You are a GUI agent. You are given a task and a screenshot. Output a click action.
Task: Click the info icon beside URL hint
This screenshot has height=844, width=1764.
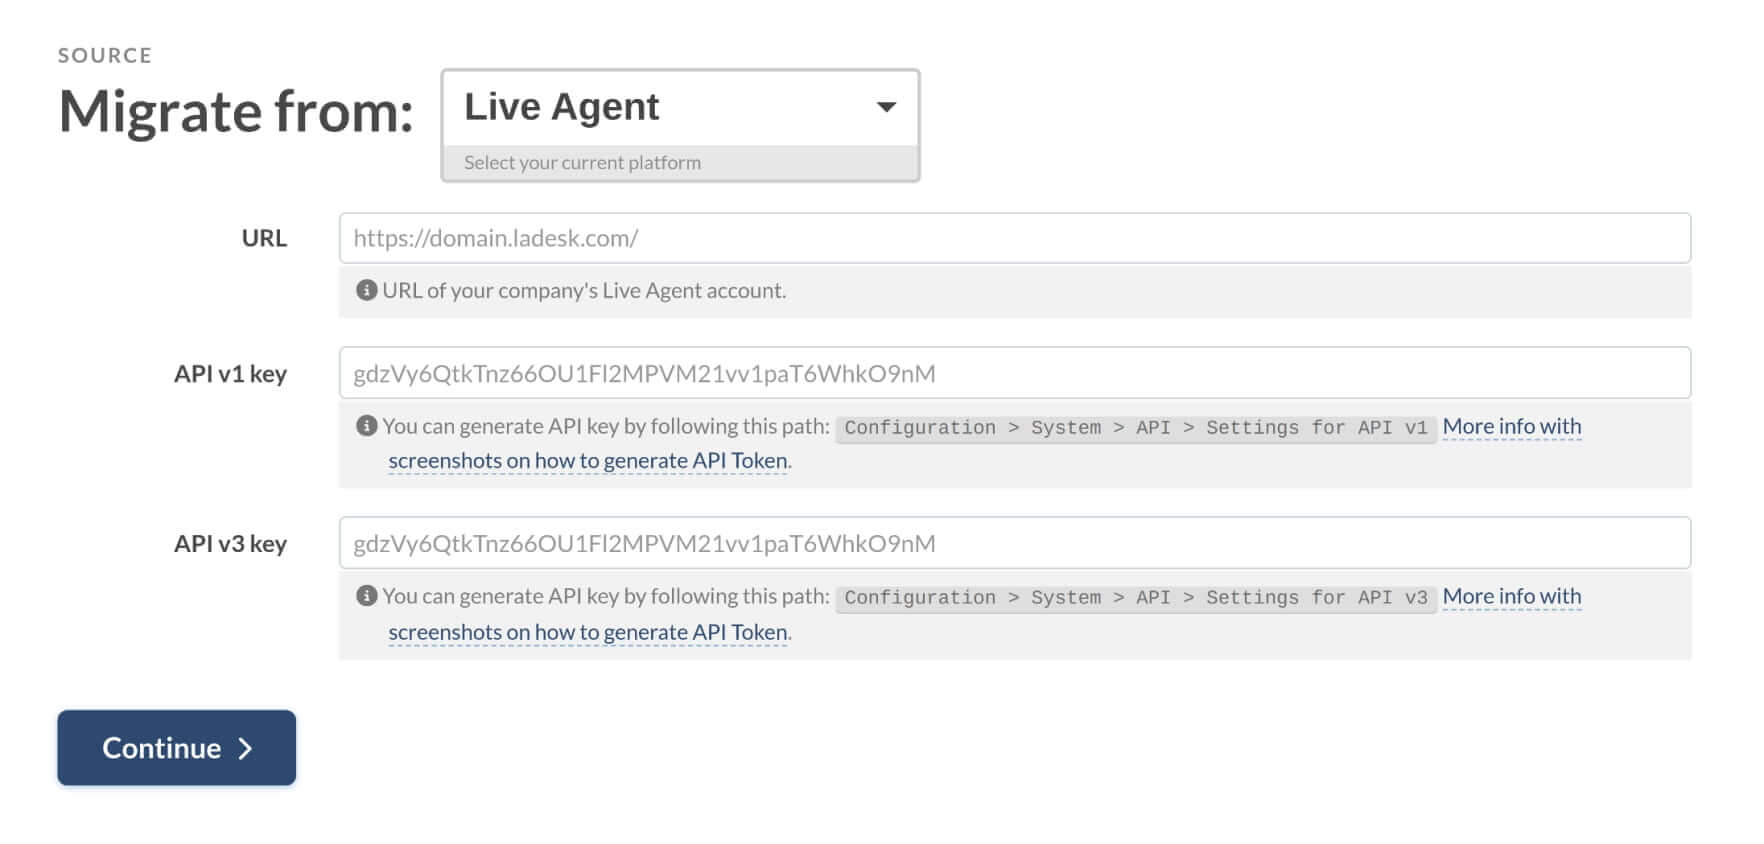[367, 290]
